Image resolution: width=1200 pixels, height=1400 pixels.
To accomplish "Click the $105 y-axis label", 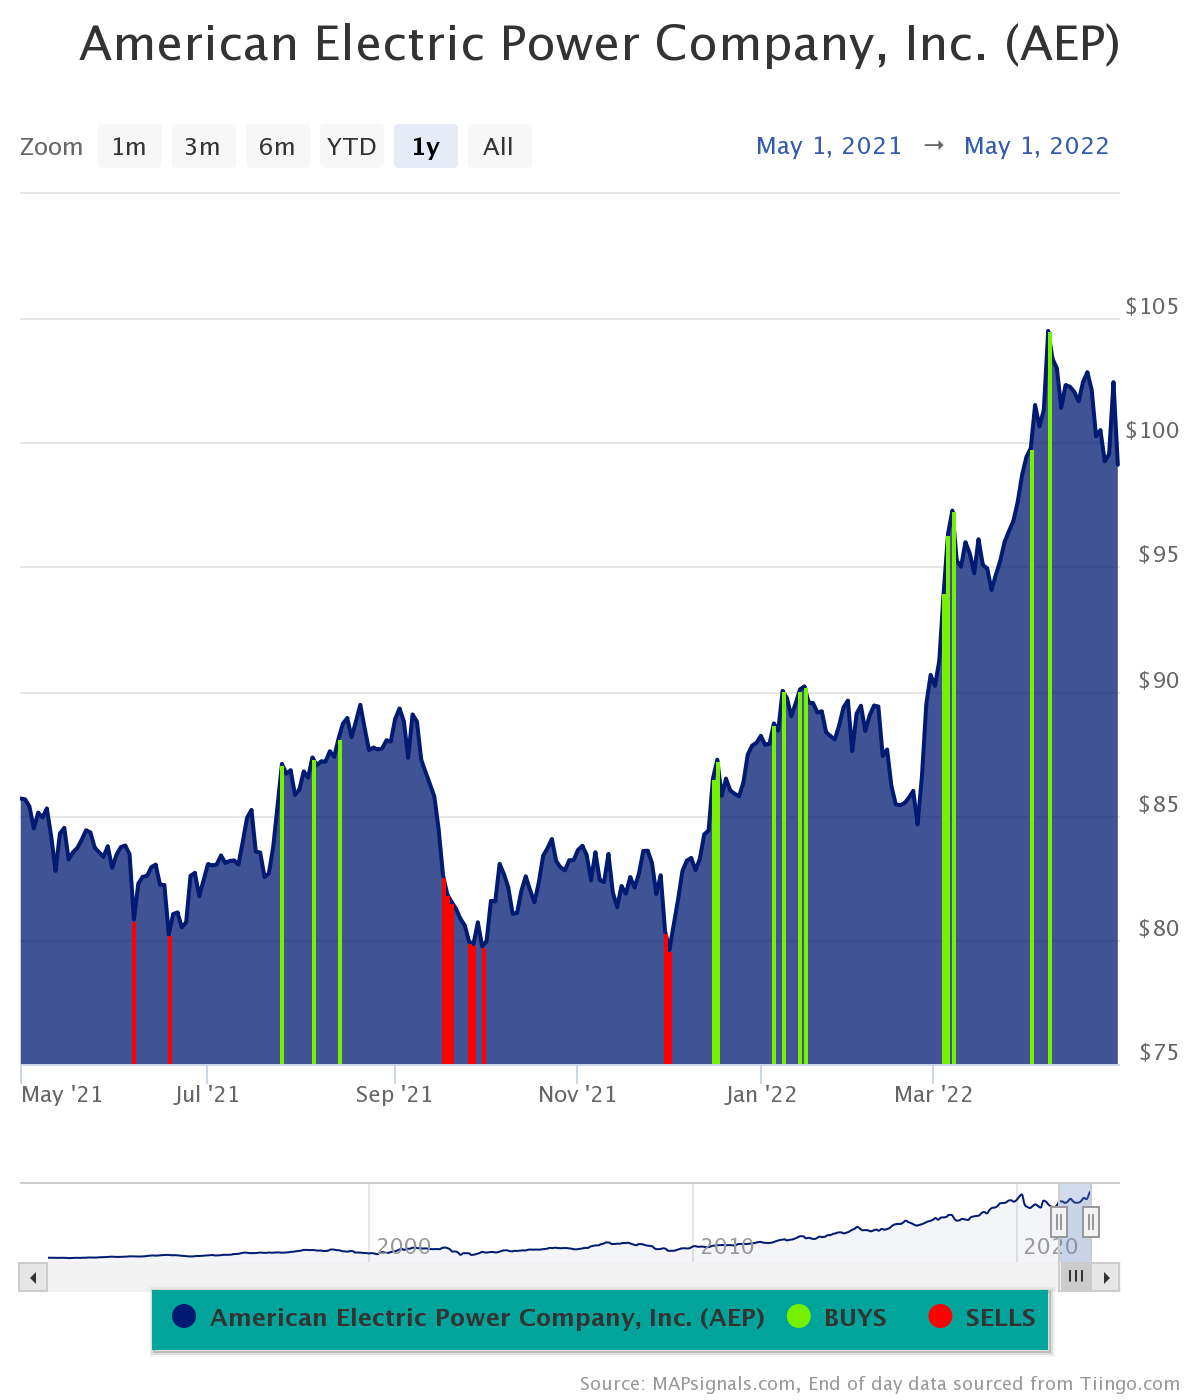I will (x=1152, y=306).
